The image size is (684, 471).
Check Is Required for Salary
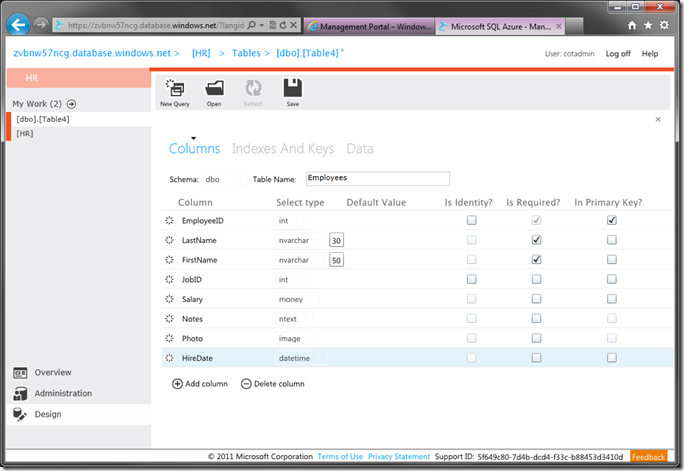point(537,299)
